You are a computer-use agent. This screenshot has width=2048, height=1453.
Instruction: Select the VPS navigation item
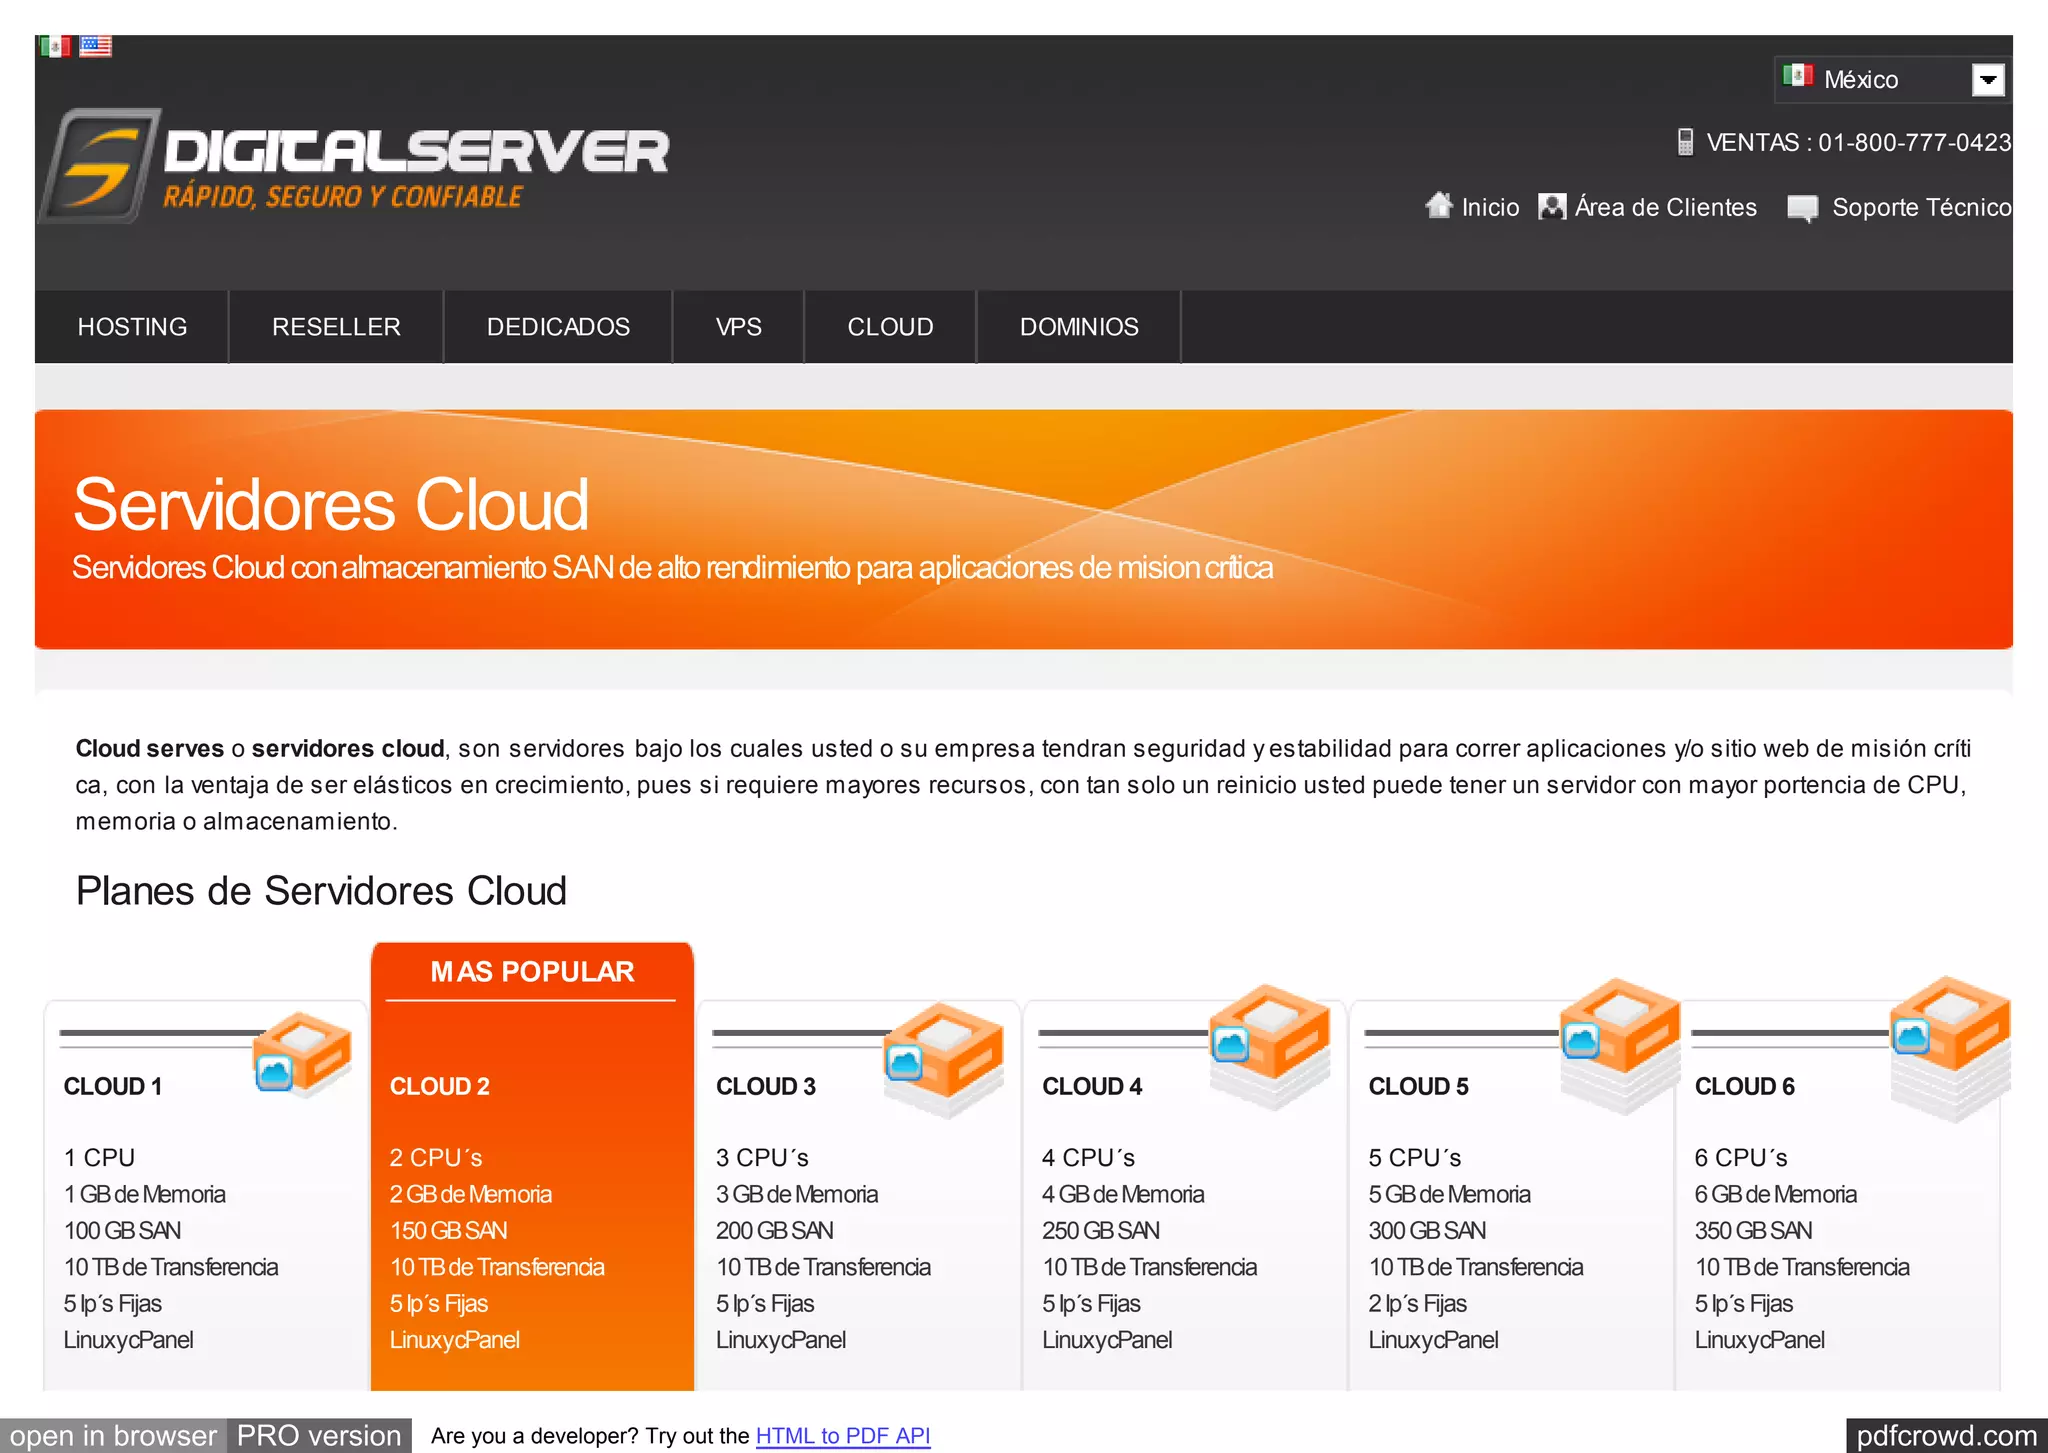(738, 327)
